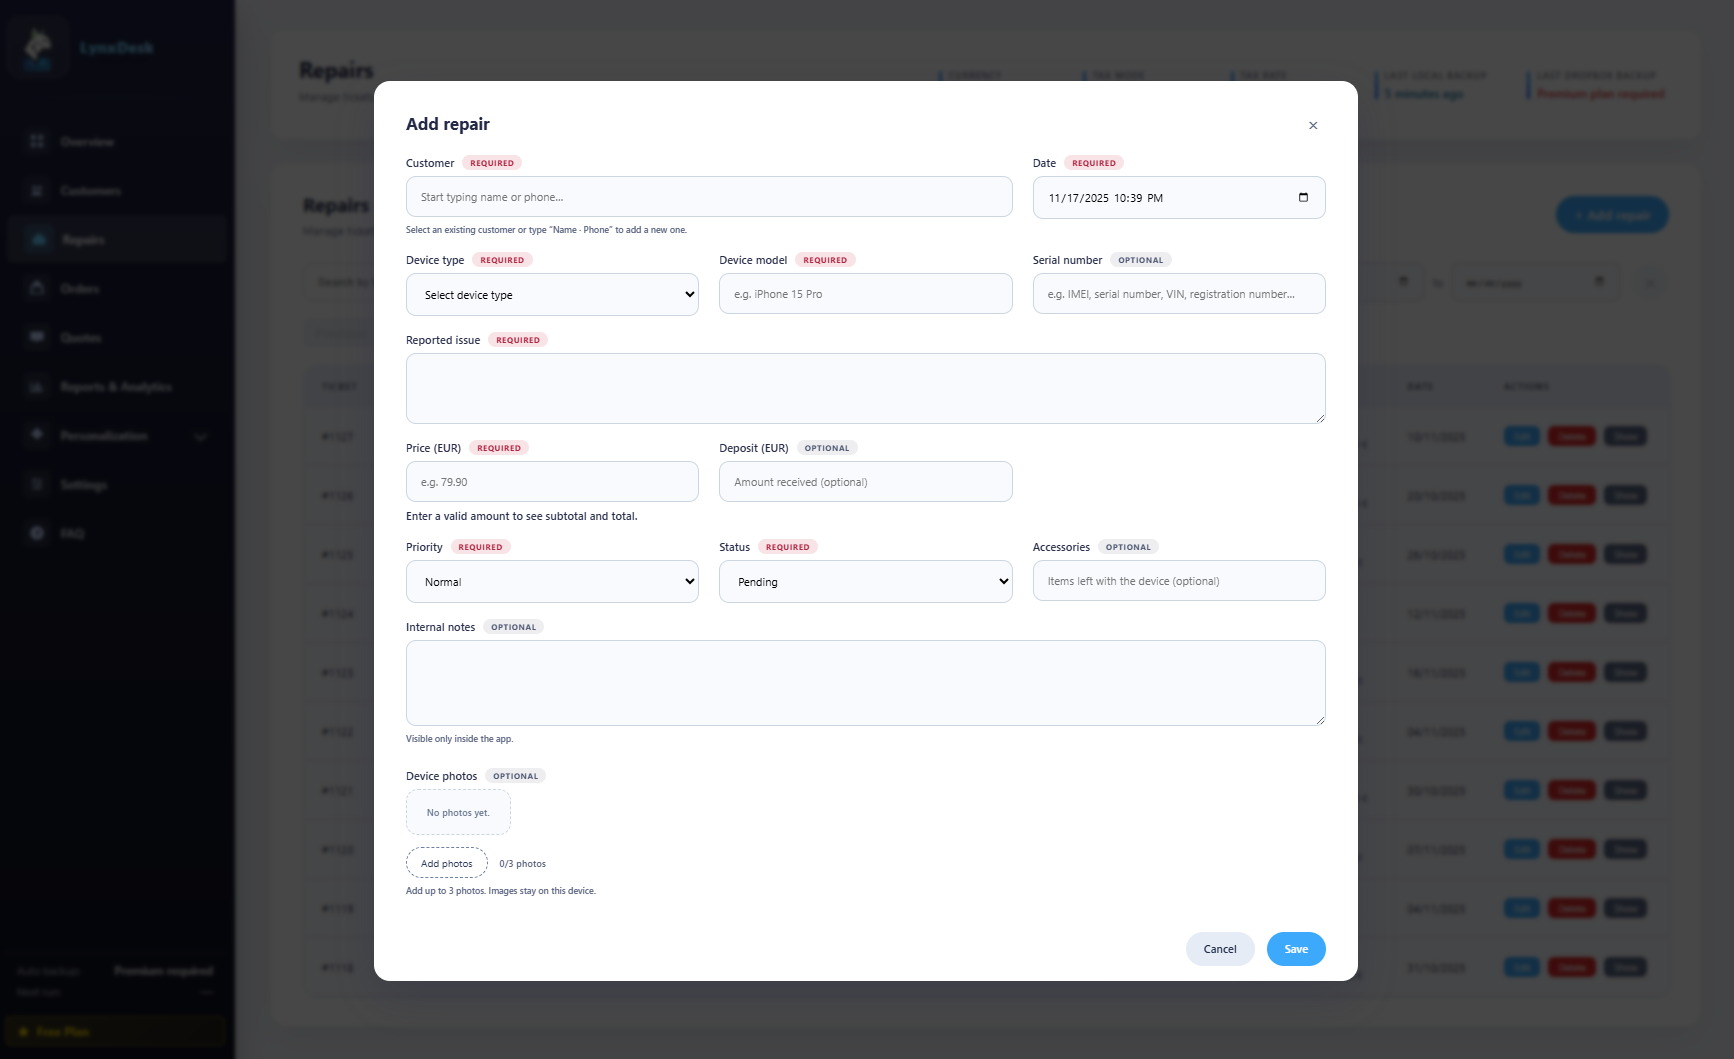This screenshot has width=1734, height=1059.
Task: Click the Customer name or phone field
Action: [708, 197]
